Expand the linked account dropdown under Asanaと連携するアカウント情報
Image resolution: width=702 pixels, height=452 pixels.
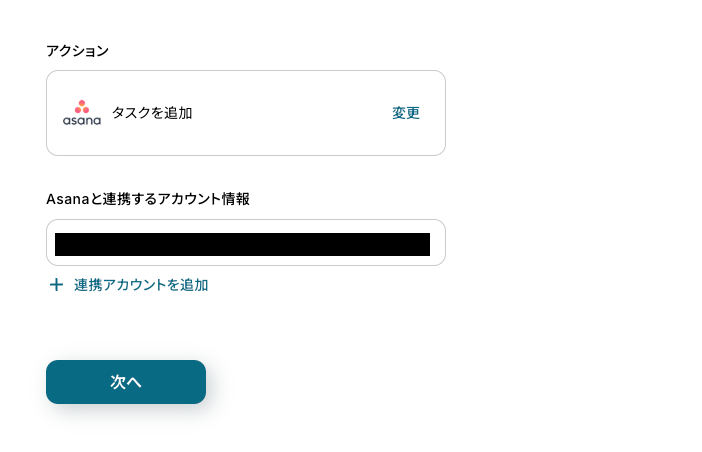(245, 243)
